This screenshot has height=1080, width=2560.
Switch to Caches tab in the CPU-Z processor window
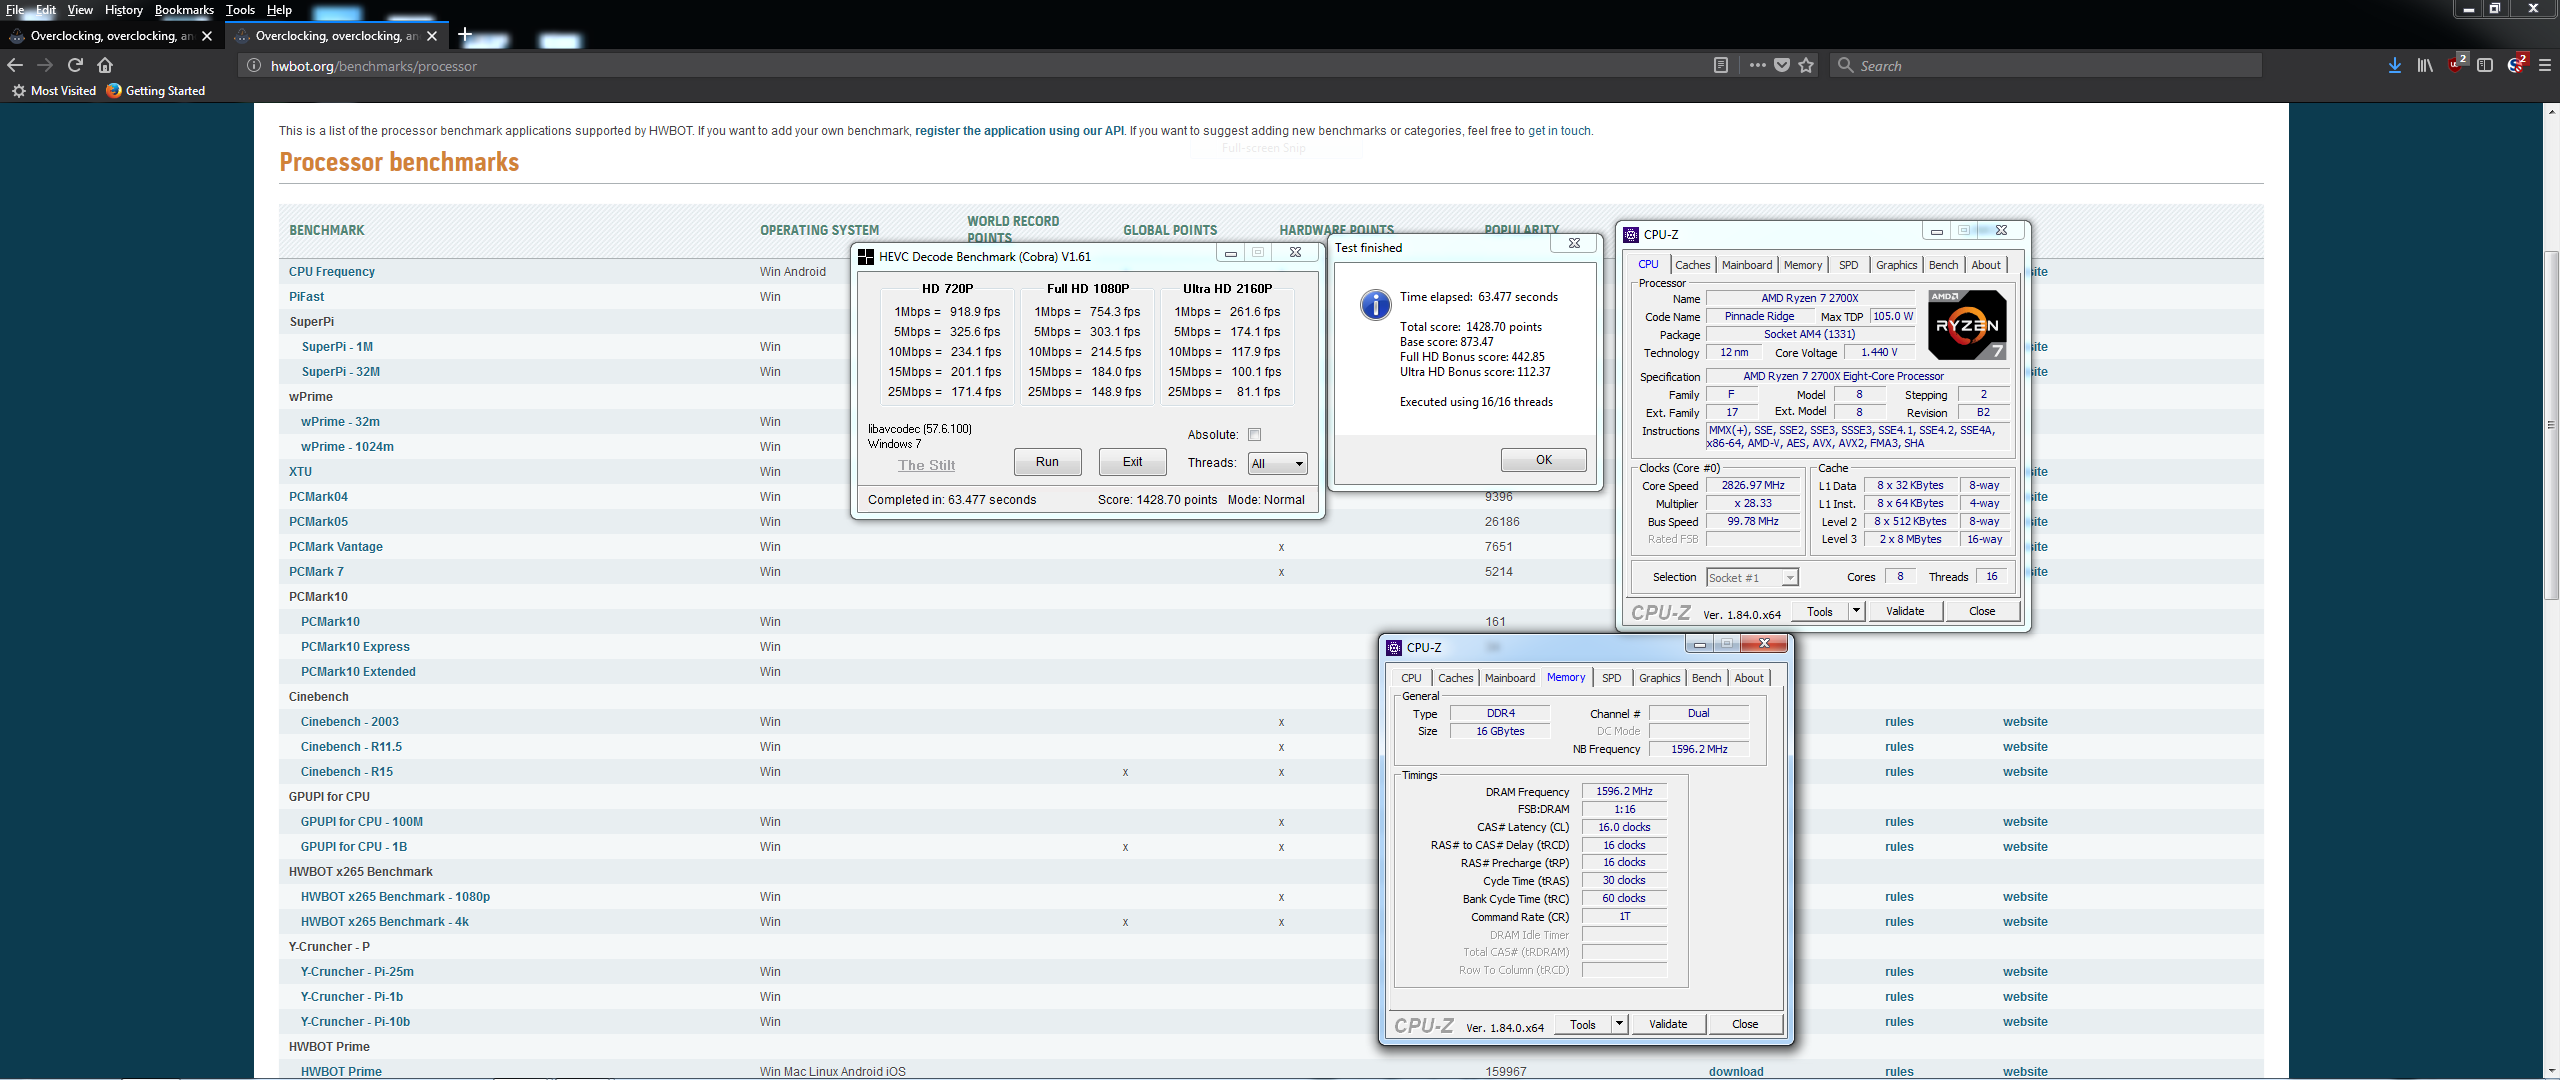coord(1692,265)
